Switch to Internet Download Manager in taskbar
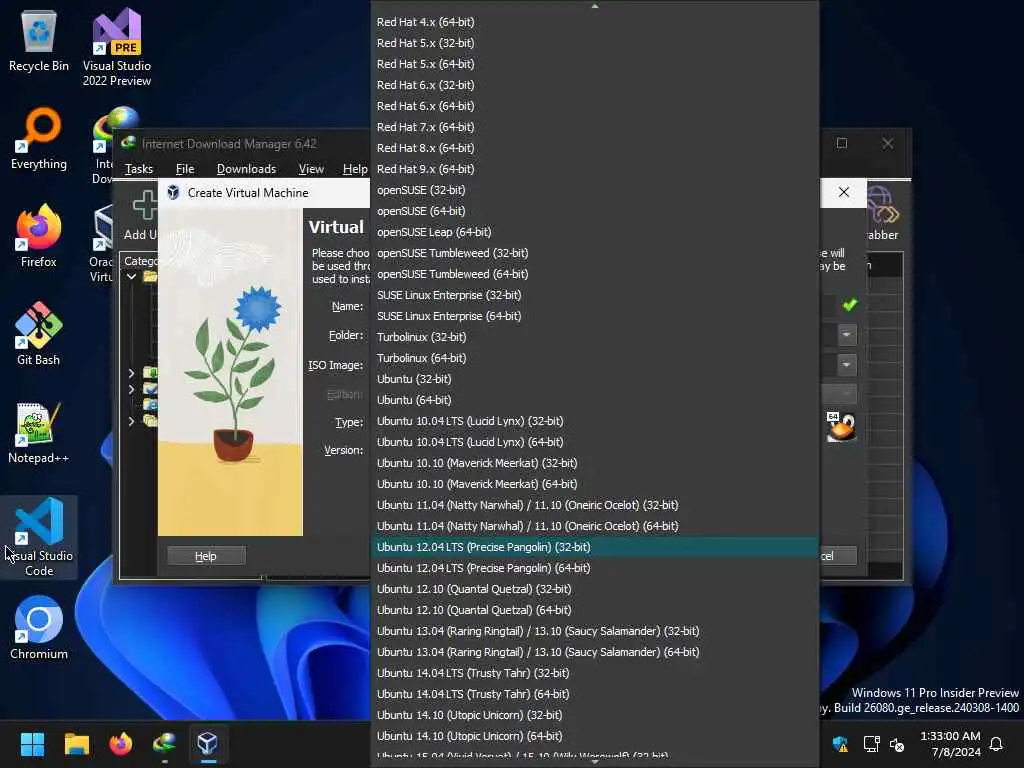 (164, 743)
